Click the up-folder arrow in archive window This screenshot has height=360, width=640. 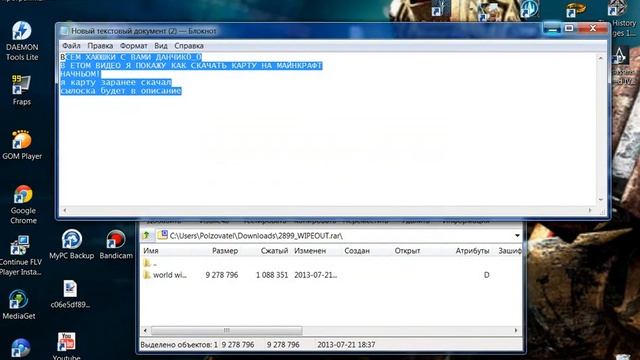(x=147, y=235)
